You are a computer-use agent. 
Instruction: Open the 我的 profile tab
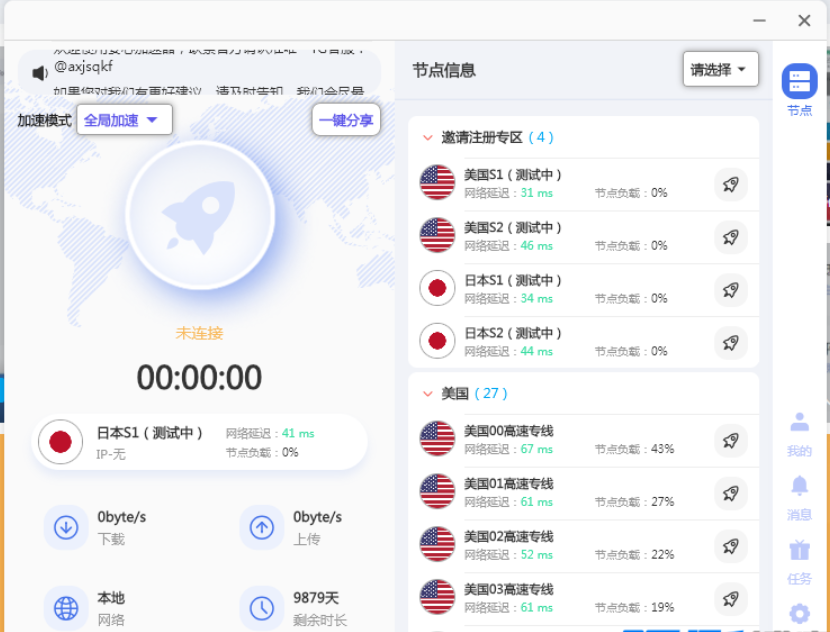pos(799,433)
